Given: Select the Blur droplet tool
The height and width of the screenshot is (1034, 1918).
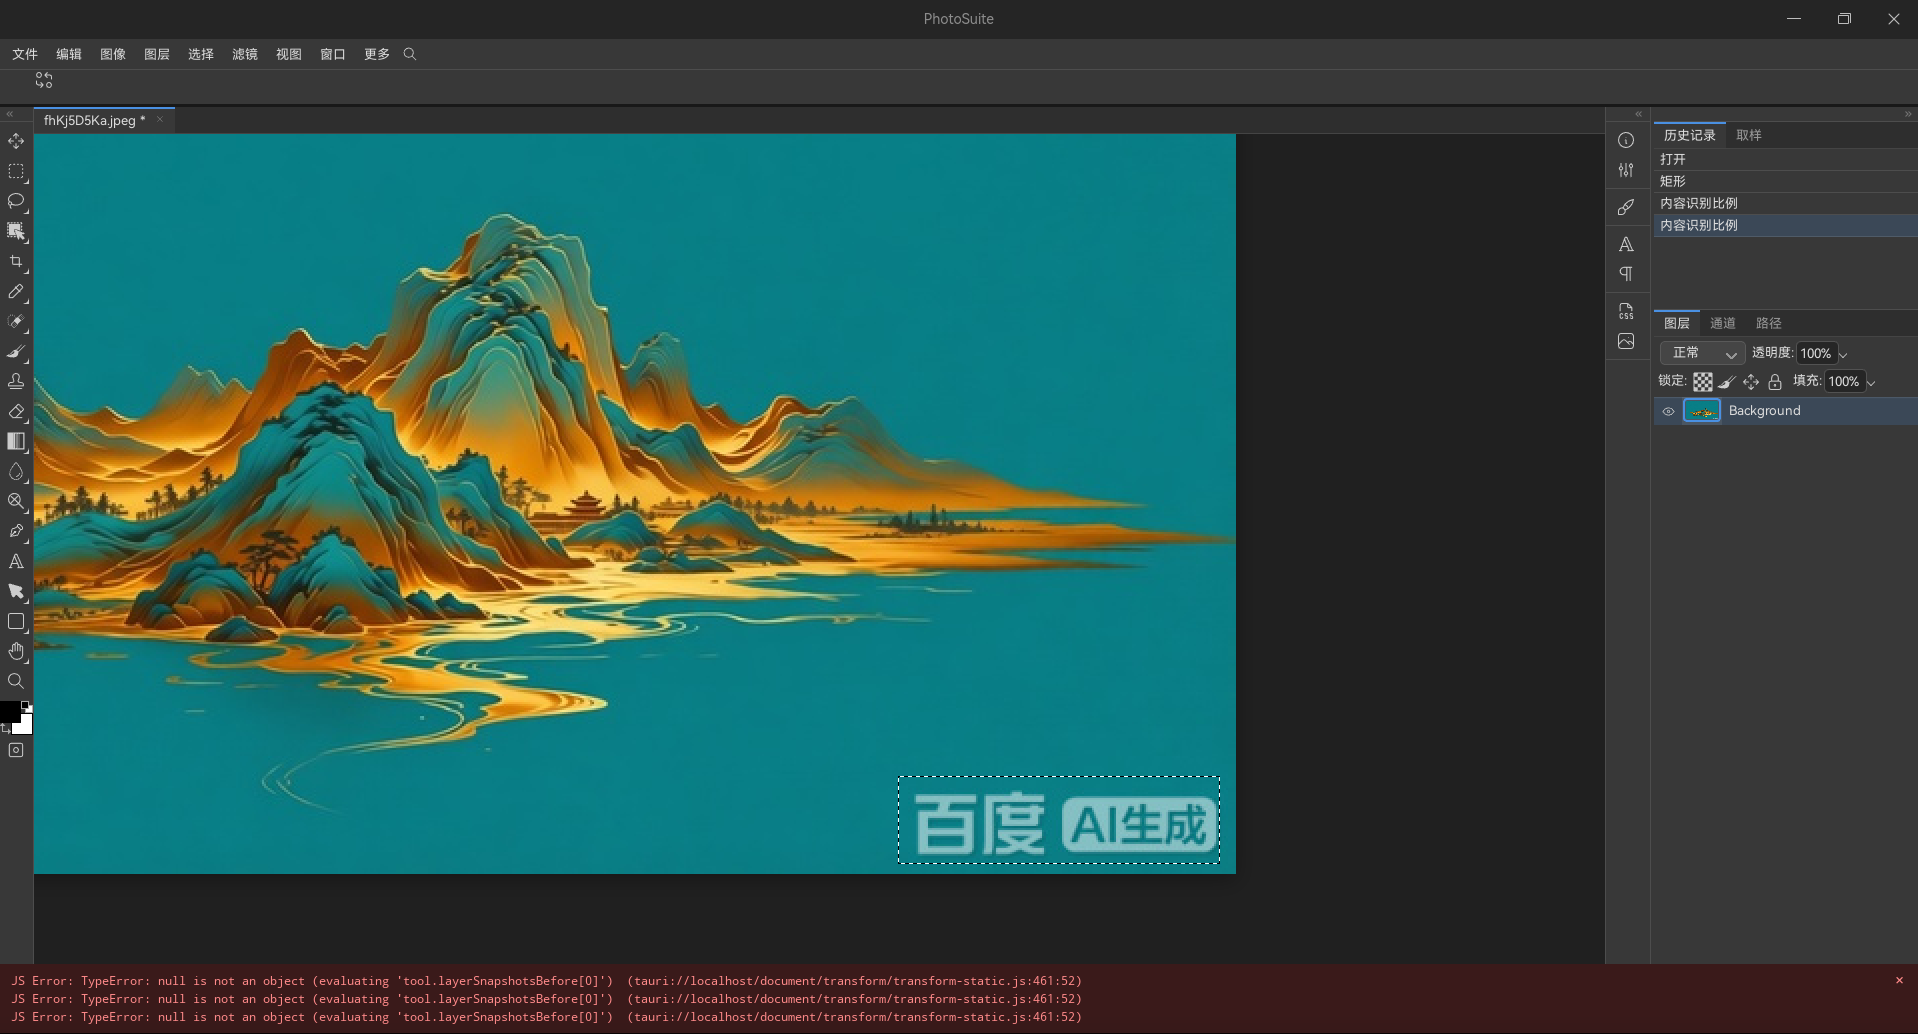Looking at the screenshot, I should [16, 471].
